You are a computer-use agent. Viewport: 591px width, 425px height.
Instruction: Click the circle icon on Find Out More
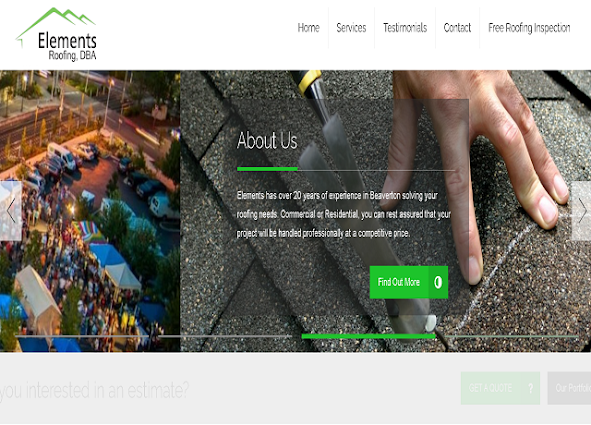(438, 282)
